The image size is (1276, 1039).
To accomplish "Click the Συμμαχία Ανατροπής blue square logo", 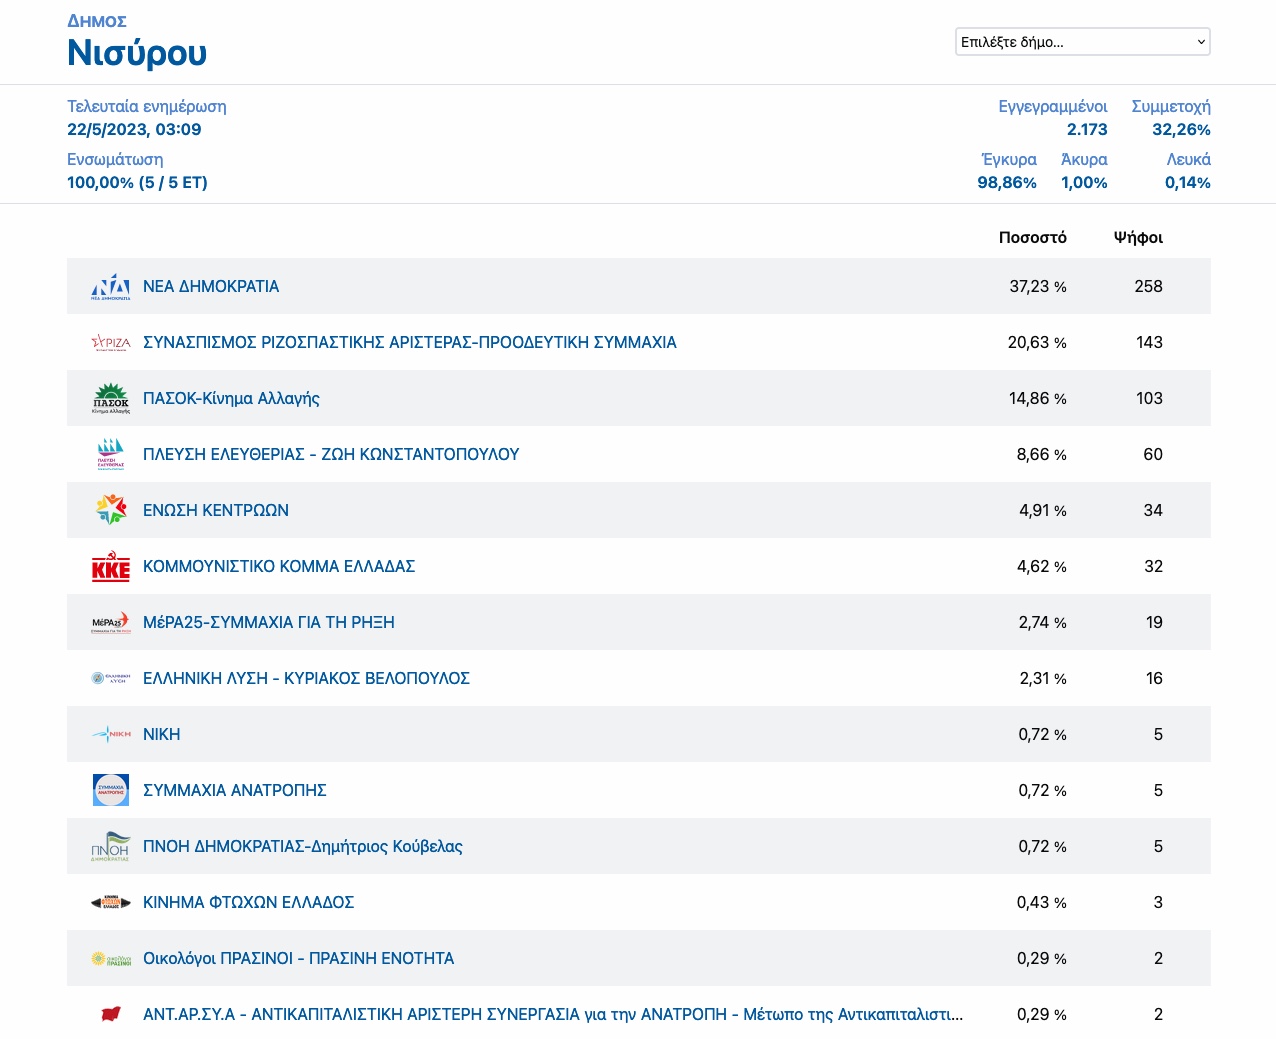I will pyautogui.click(x=111, y=790).
